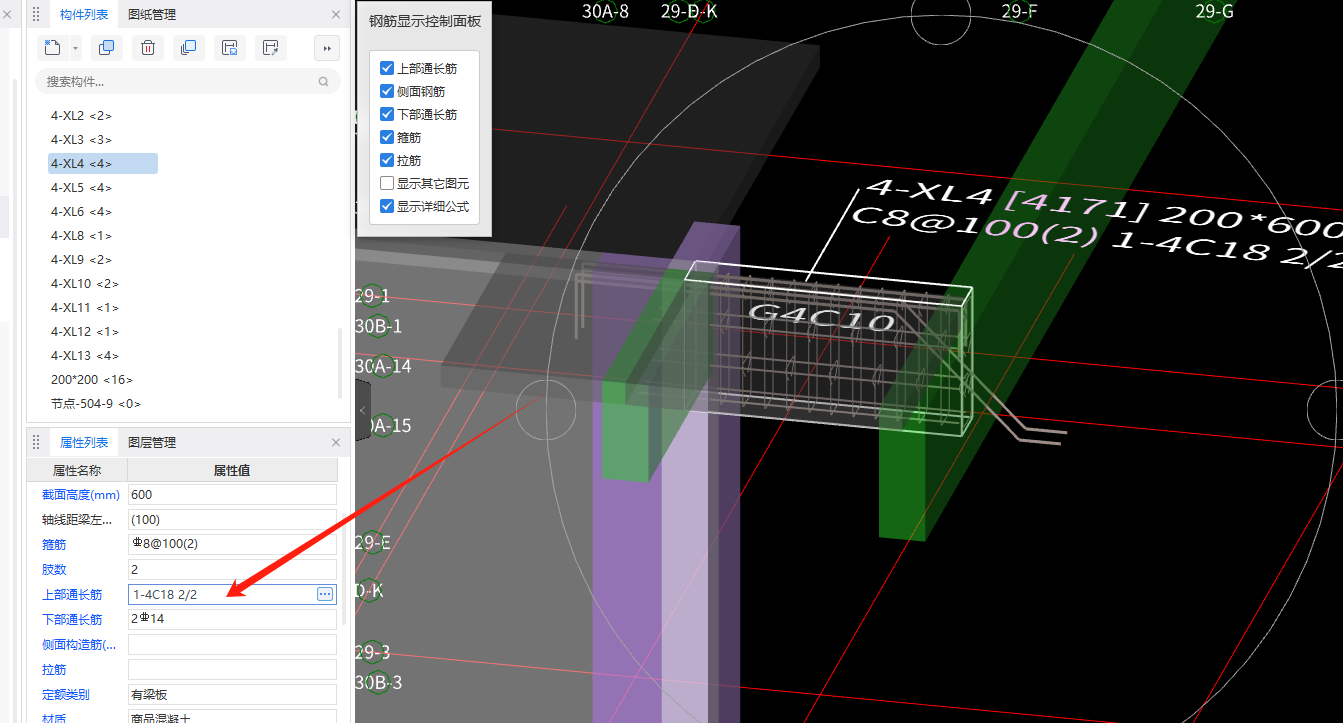Switch to the 构件列表 tab
1343x723 pixels.
tap(84, 14)
